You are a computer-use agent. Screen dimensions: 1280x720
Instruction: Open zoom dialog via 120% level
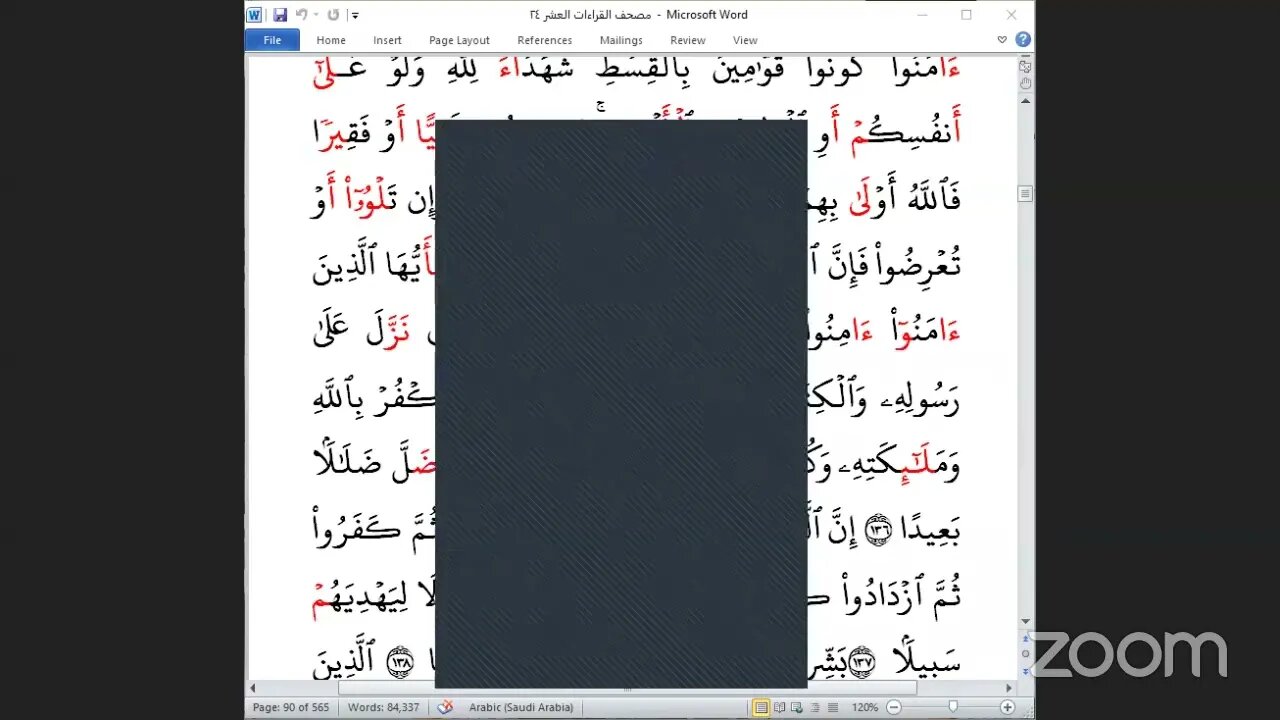coord(865,708)
